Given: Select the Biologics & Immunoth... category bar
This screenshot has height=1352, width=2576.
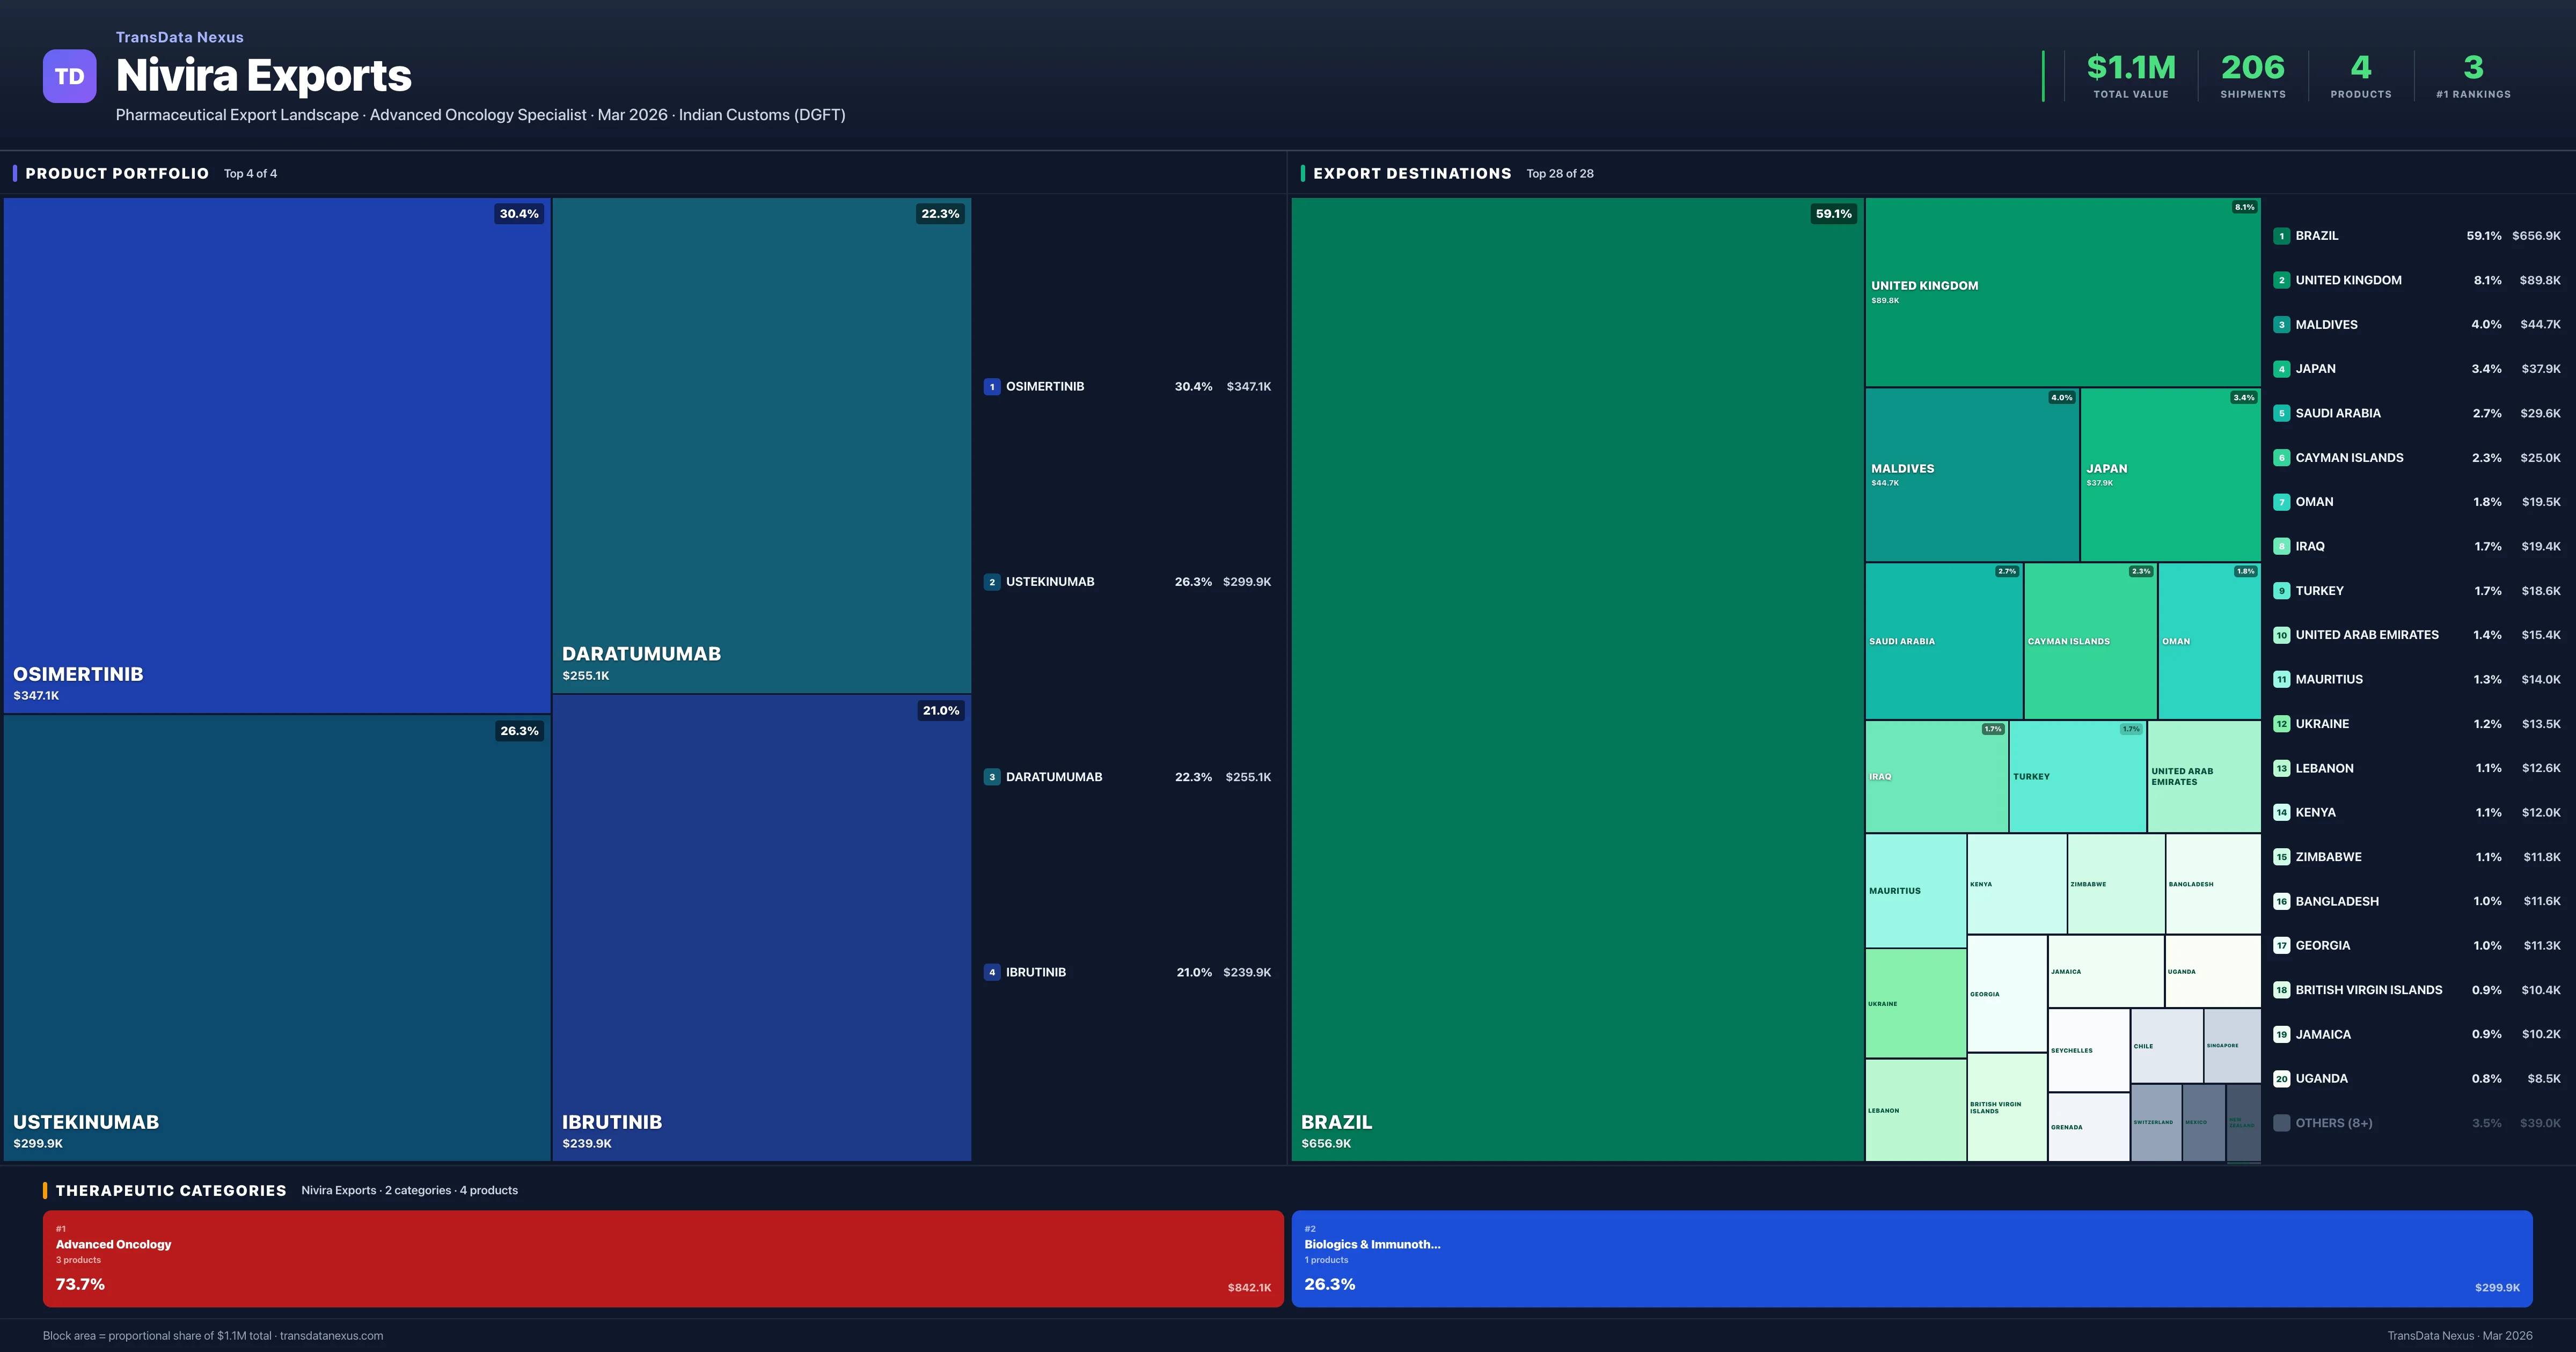Looking at the screenshot, I should (x=1911, y=1259).
